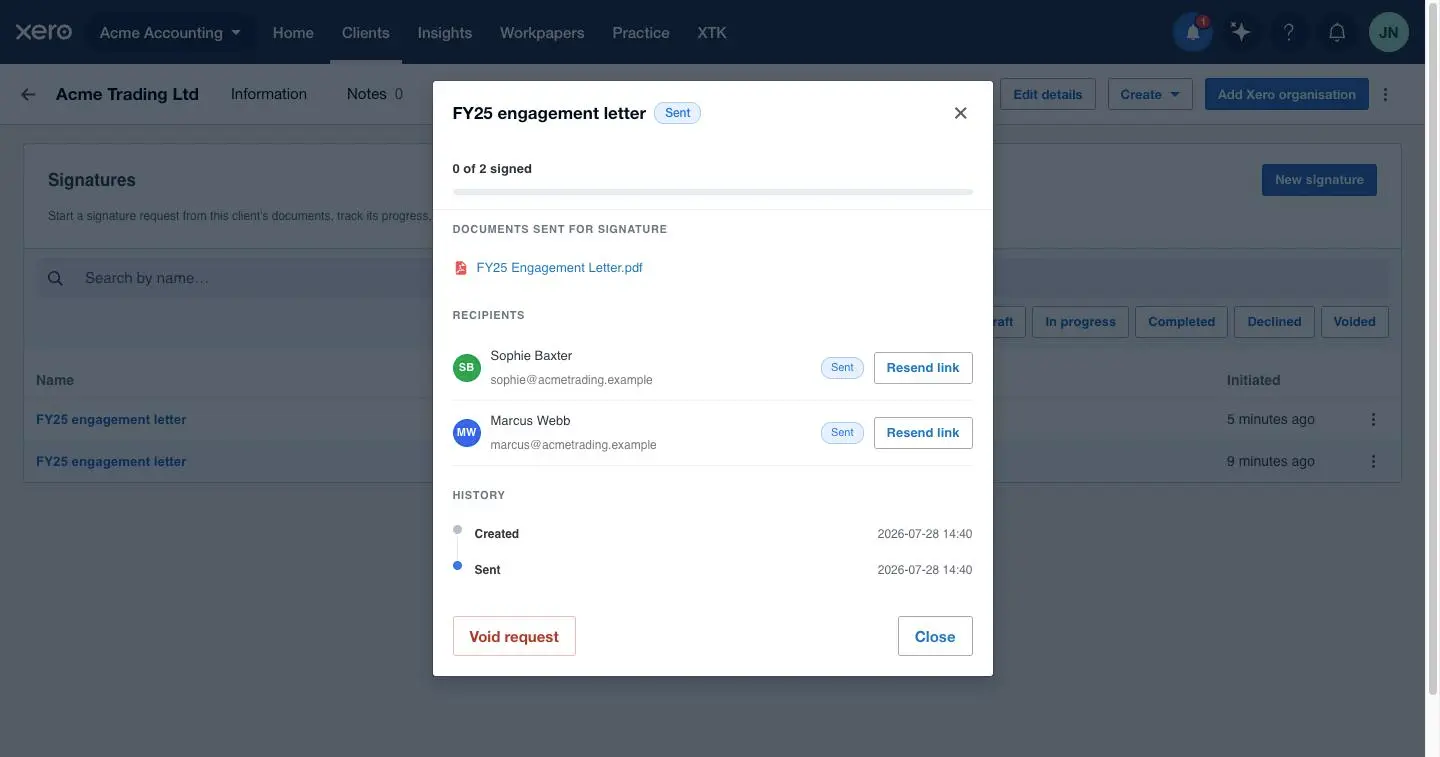Click the 0 of 2 signed label
The image size is (1440, 757).
coord(492,169)
